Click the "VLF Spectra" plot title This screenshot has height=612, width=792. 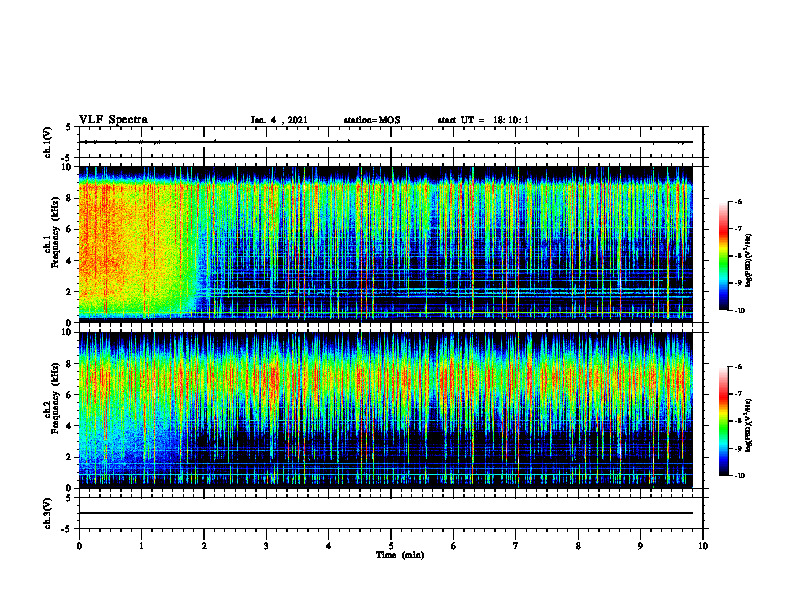(113, 120)
